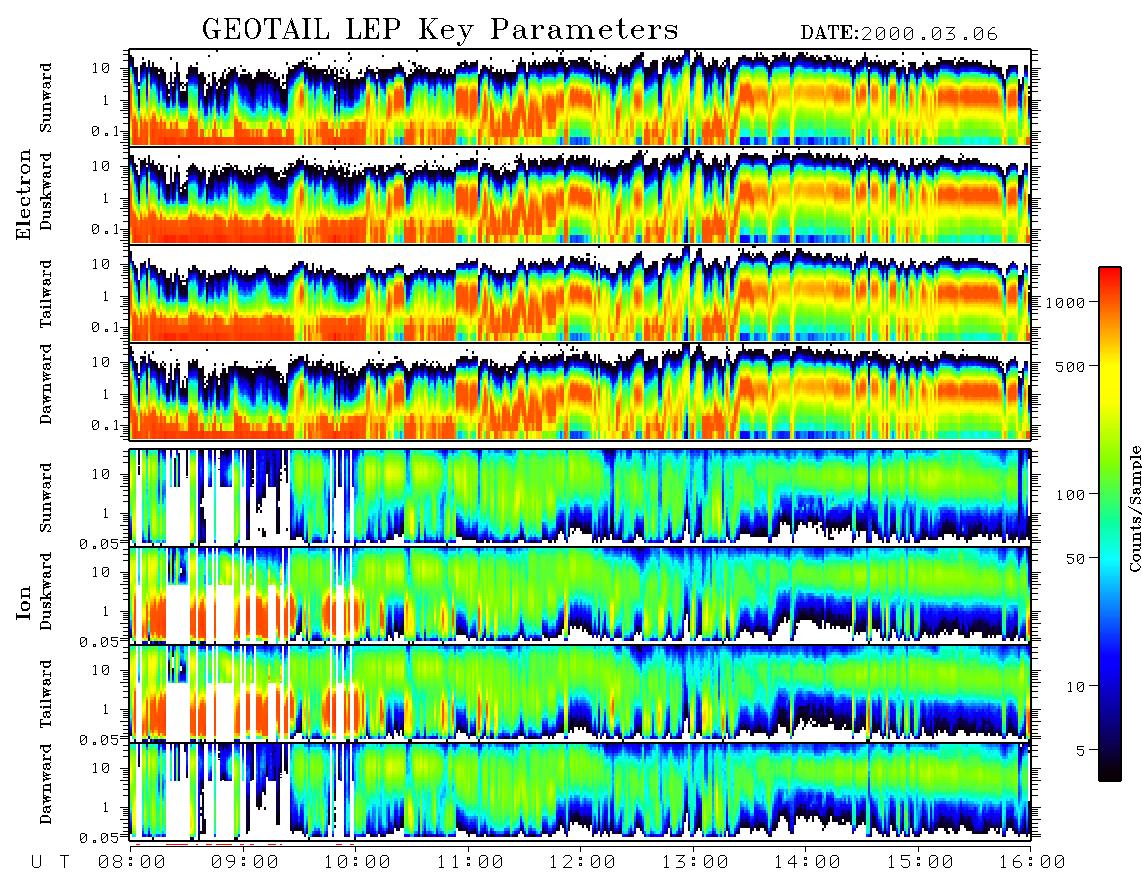Select the 1000 color scale tick label
The height and width of the screenshot is (880, 1142).
click(x=1065, y=303)
